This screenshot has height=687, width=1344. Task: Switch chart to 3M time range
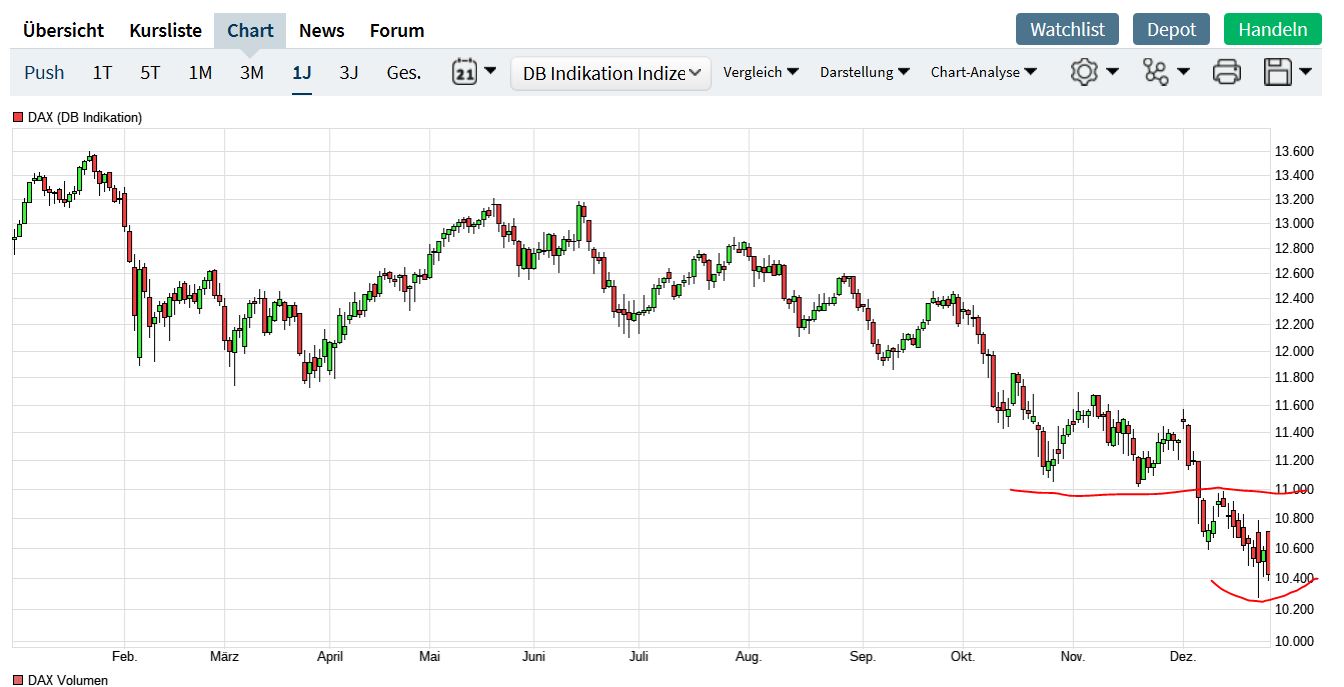pos(252,72)
